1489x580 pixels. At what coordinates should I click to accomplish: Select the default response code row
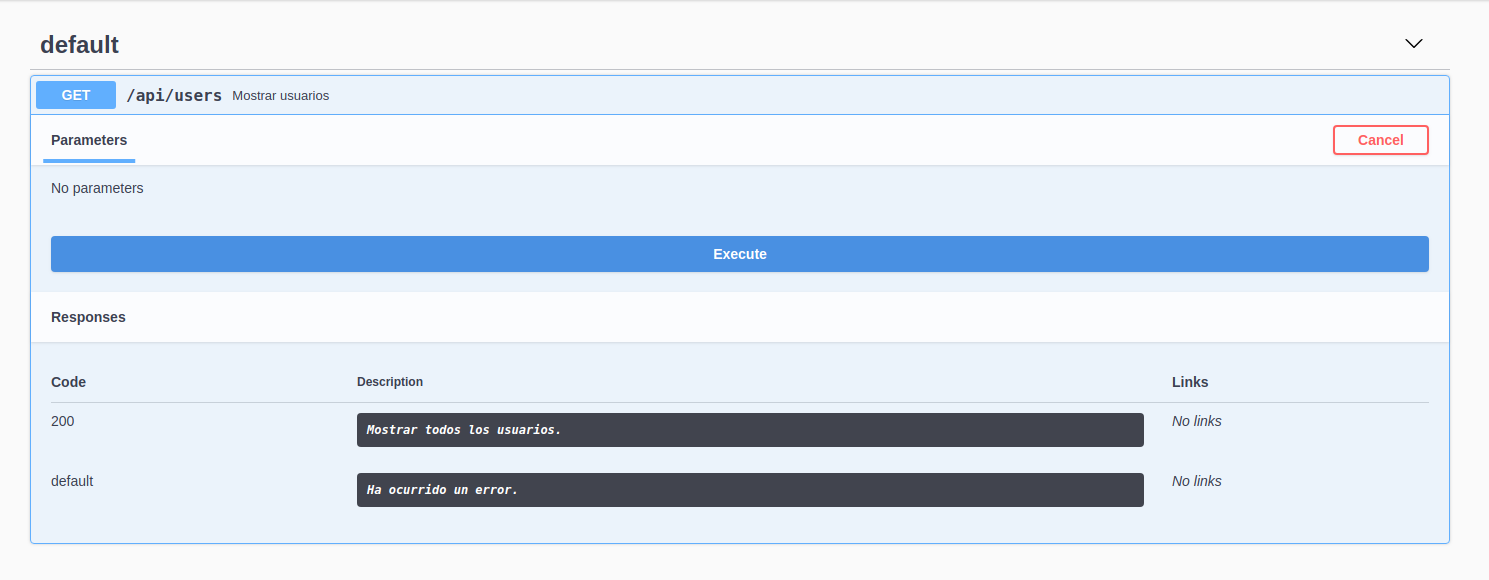coord(72,481)
